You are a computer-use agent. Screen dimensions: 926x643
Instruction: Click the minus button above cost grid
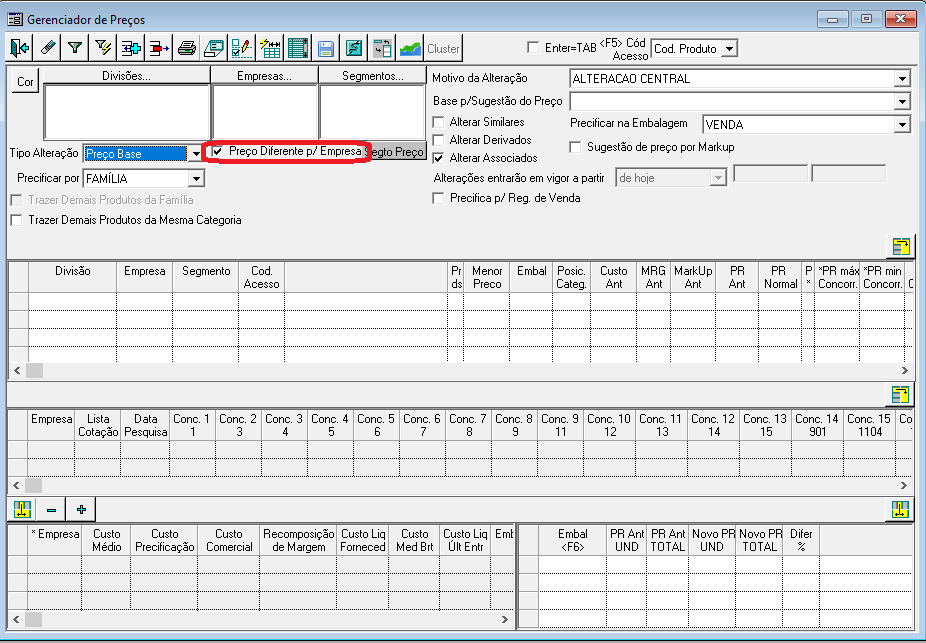pyautogui.click(x=51, y=509)
